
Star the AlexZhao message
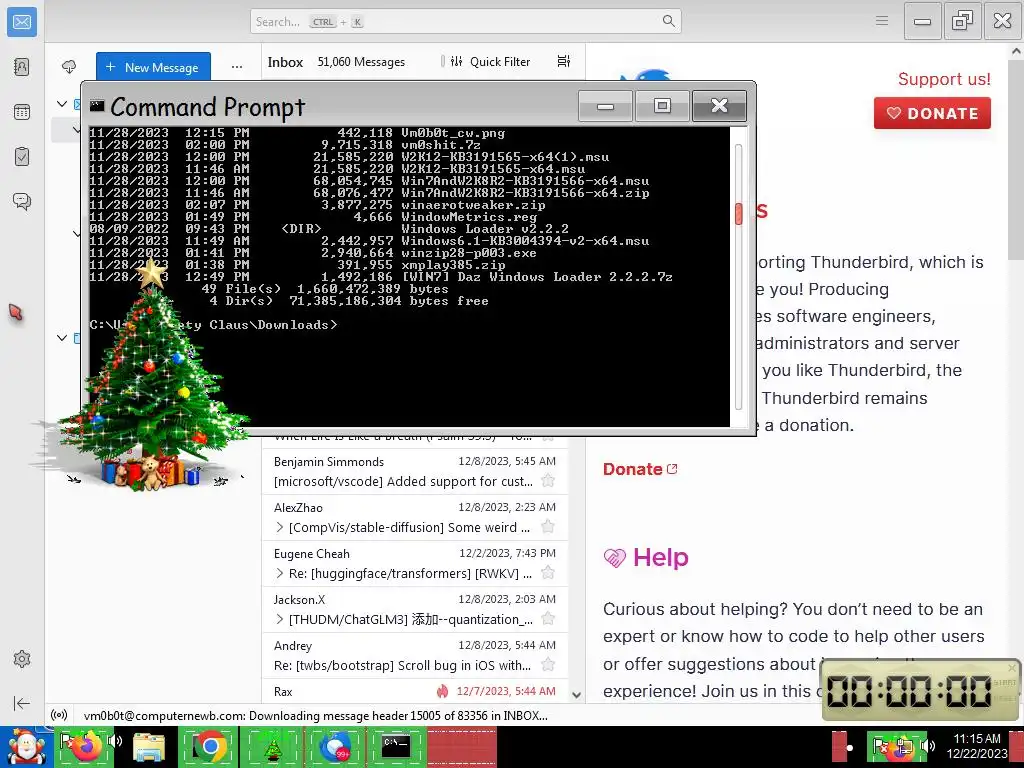pyautogui.click(x=548, y=526)
